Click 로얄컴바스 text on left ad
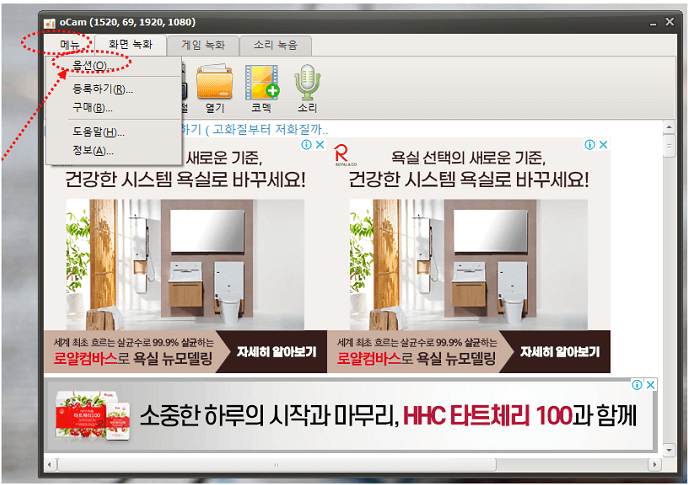Image resolution: width=688 pixels, height=485 pixels. tap(85, 359)
